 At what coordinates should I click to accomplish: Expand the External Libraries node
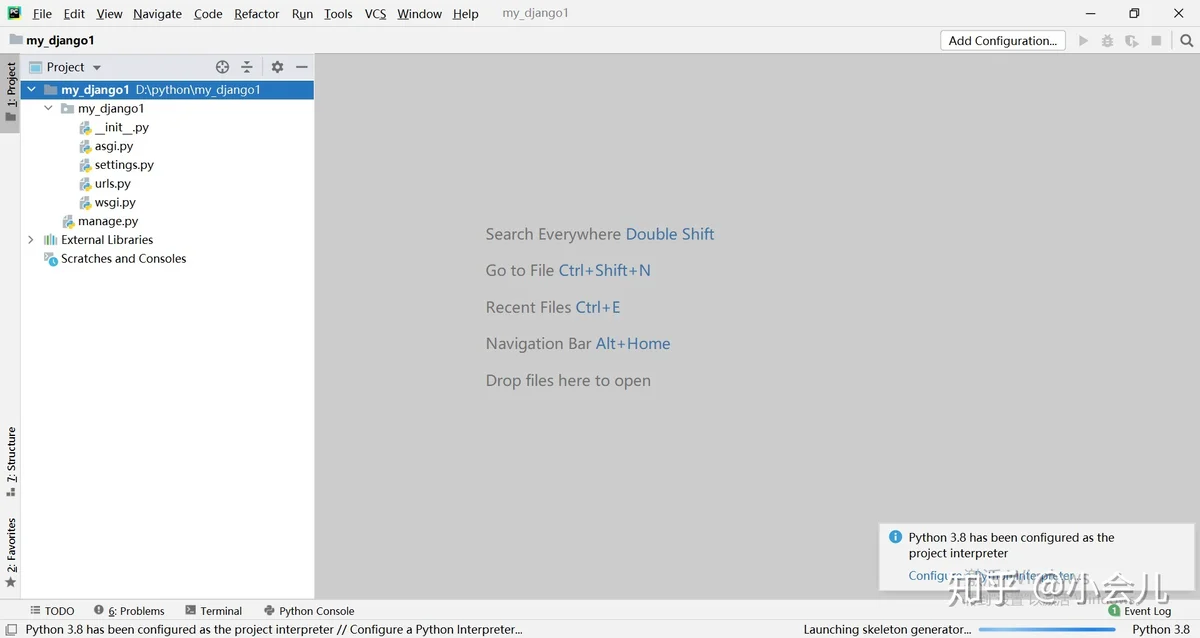[31, 240]
